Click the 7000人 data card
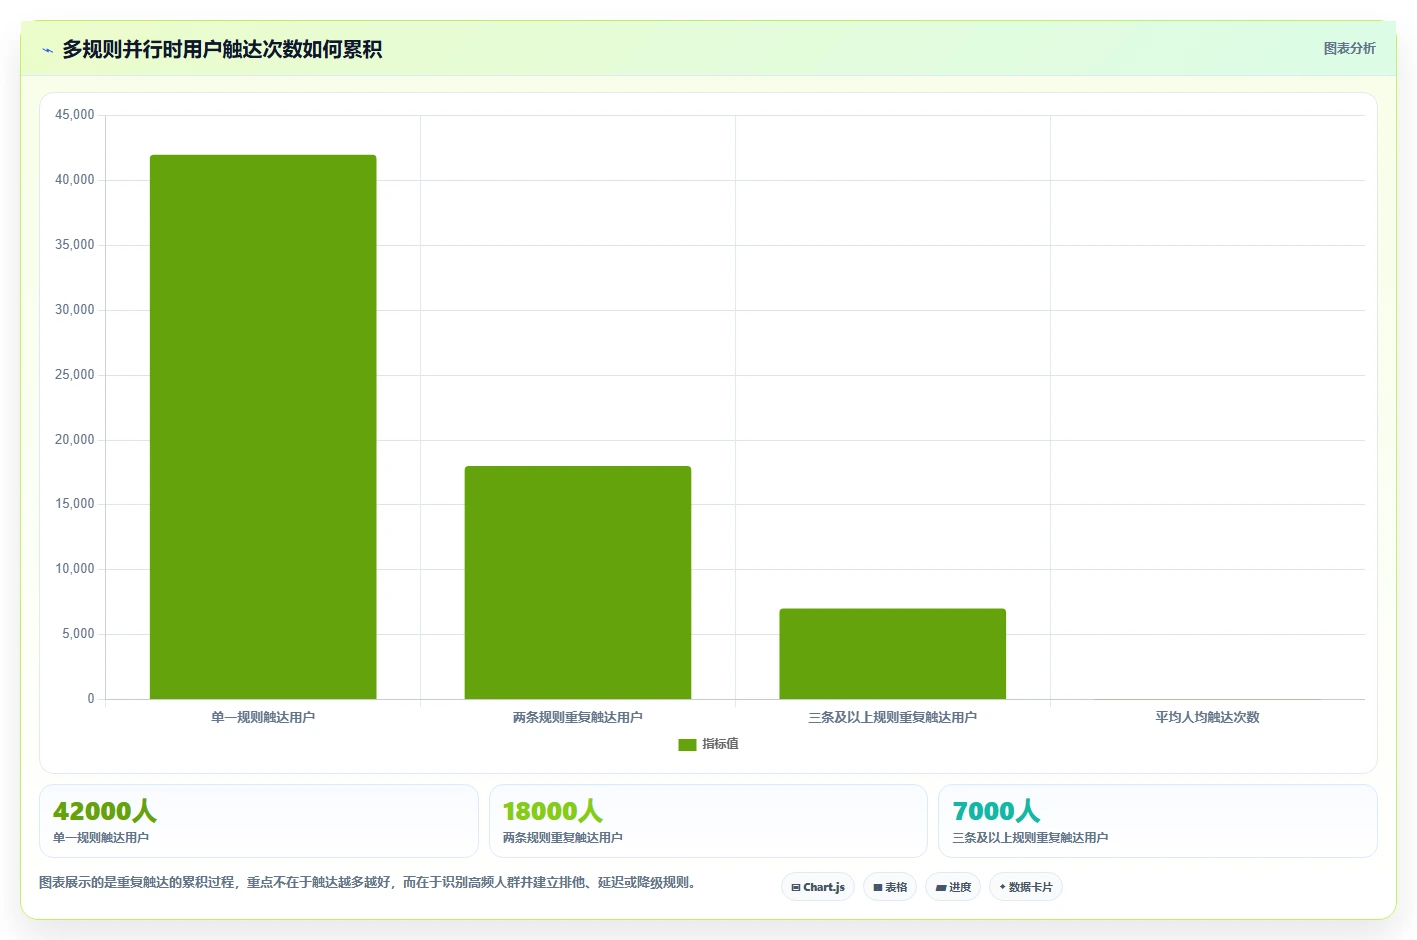Image resolution: width=1417 pixels, height=940 pixels. tap(1158, 821)
